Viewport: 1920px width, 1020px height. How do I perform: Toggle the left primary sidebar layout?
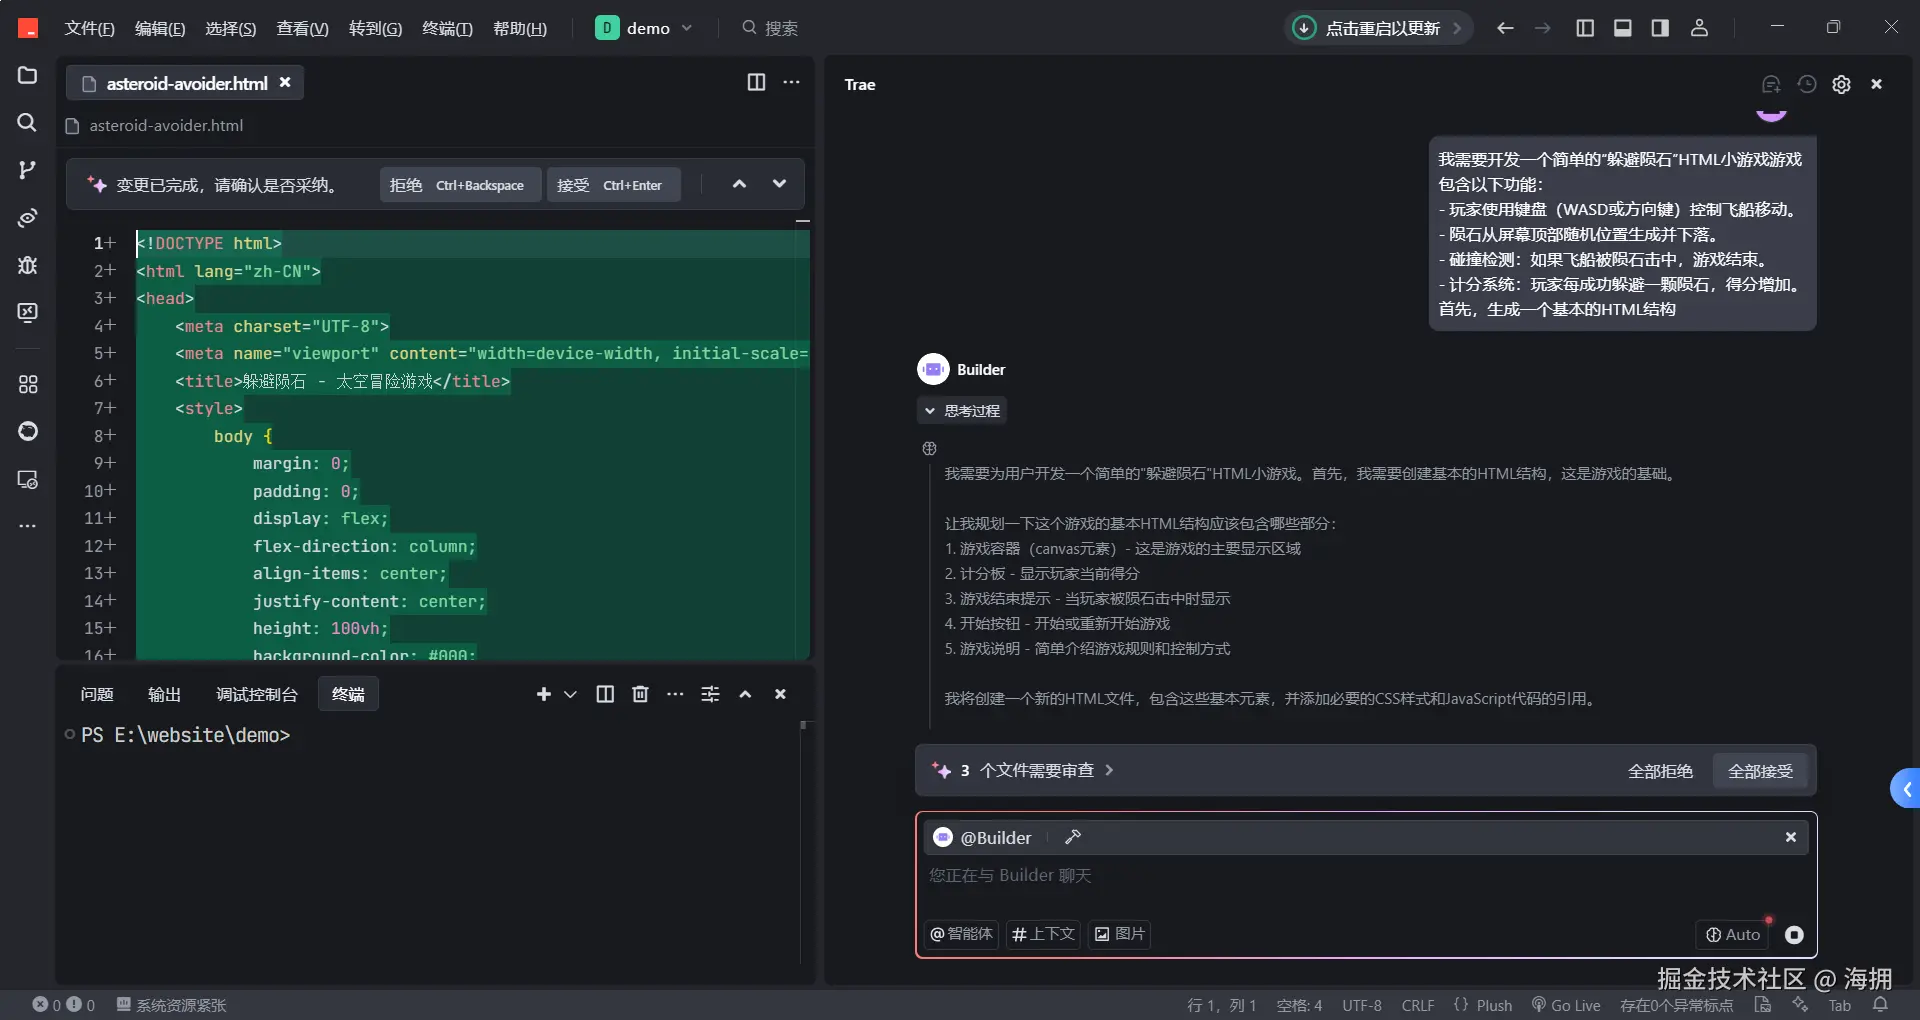click(1585, 28)
